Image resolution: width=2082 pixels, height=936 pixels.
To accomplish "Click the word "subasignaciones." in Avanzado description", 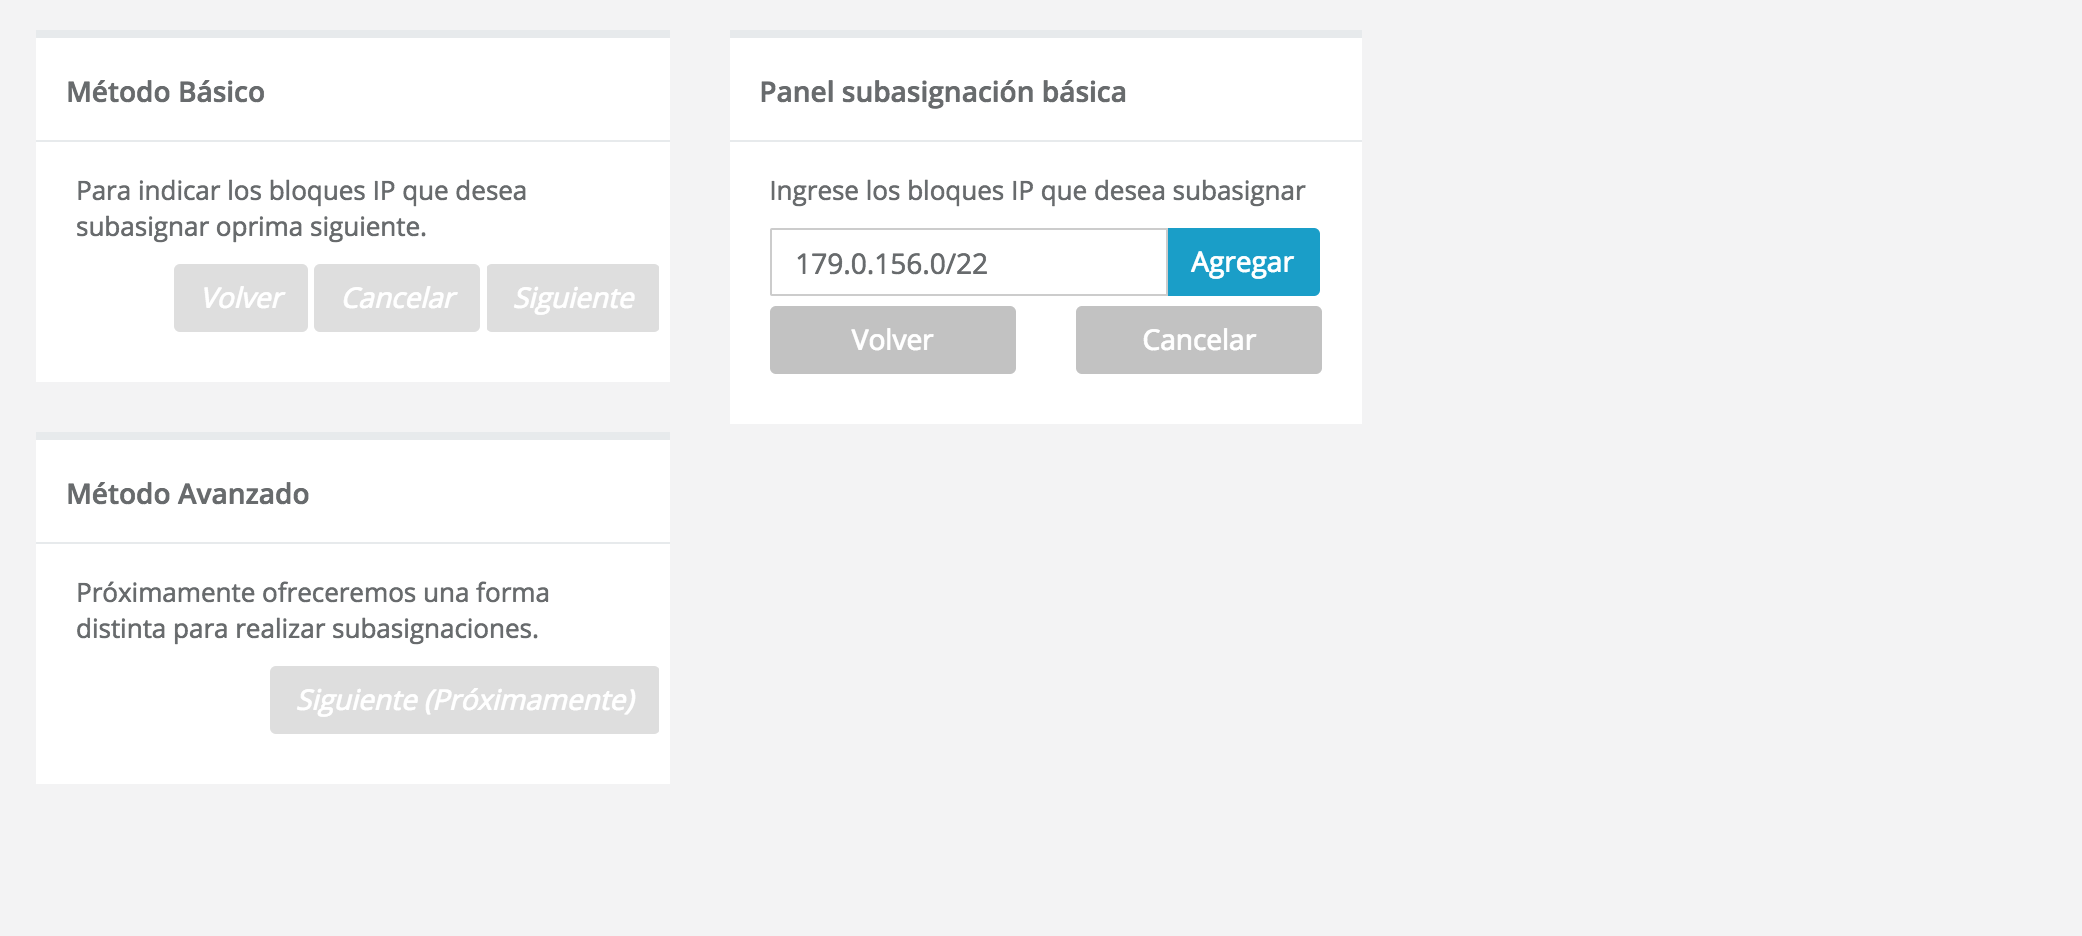I will [435, 629].
